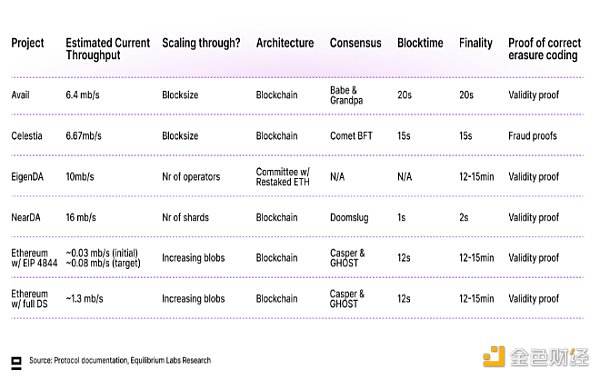This screenshot has width=600, height=378.
Task: Select the Scaling through? column header
Action: coord(201,43)
